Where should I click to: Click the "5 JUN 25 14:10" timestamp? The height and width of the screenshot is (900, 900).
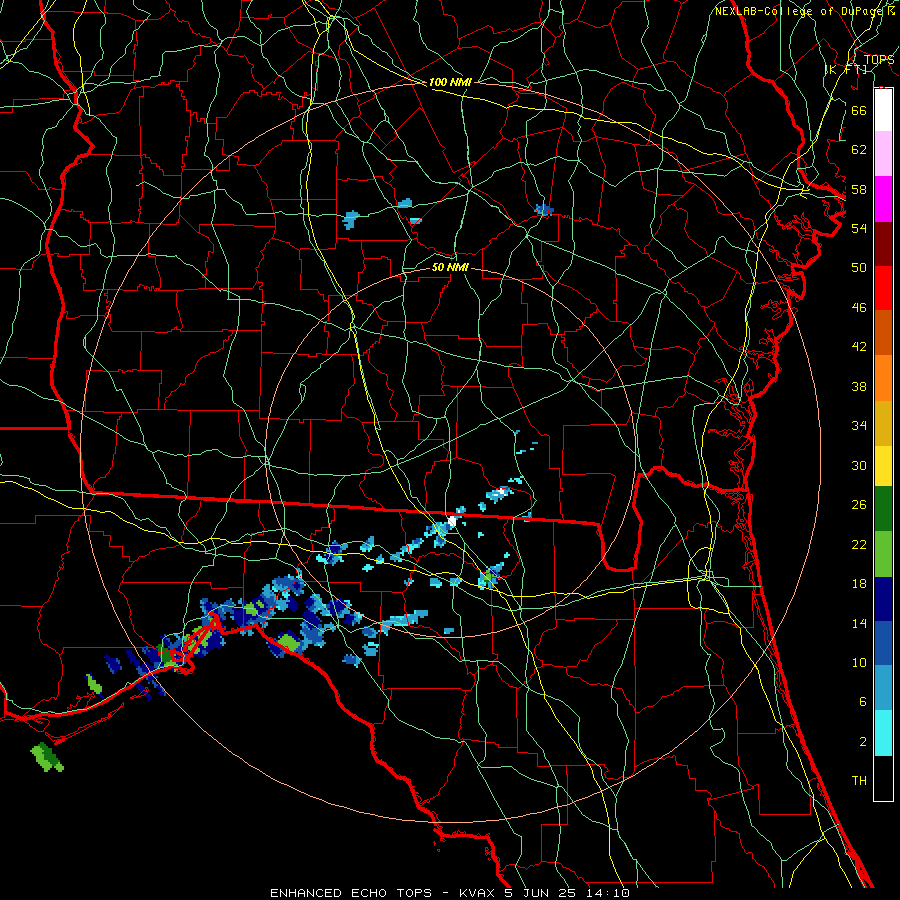pos(567,893)
